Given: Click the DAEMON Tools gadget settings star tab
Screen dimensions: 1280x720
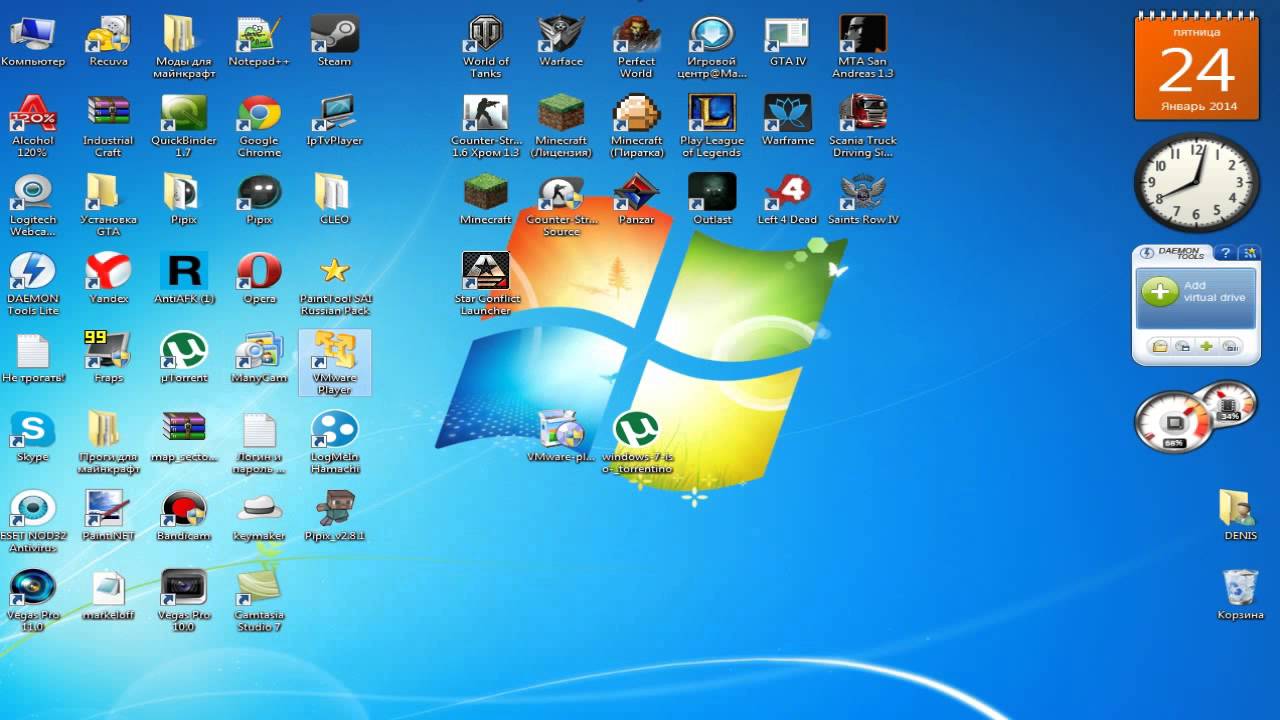Looking at the screenshot, I should click(x=1250, y=254).
